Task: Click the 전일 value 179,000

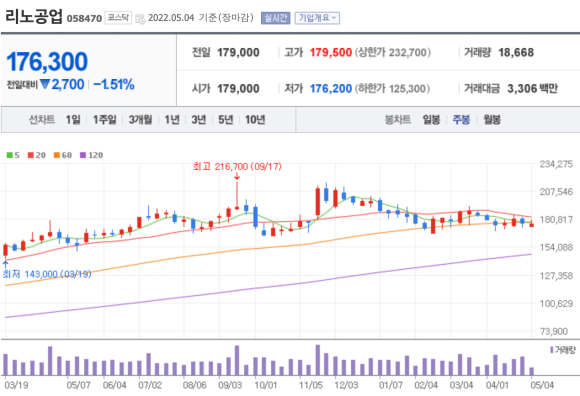Action: click(x=238, y=53)
